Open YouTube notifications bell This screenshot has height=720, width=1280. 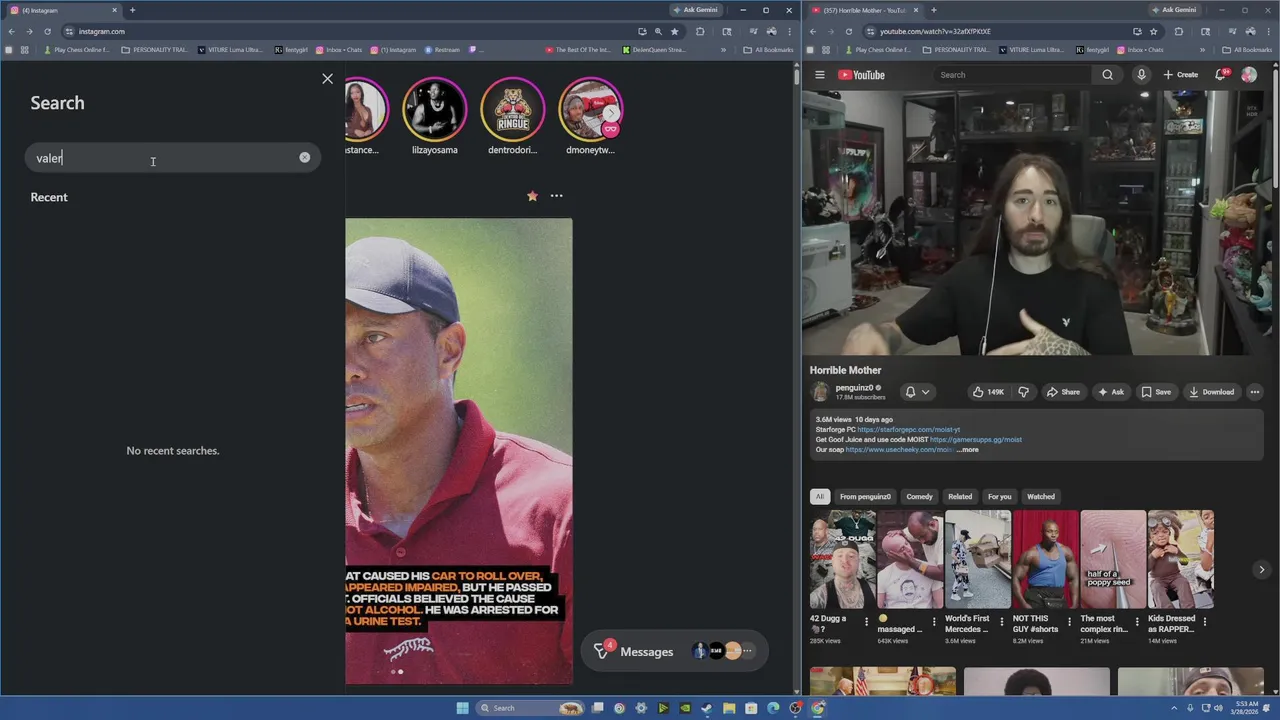[1221, 75]
